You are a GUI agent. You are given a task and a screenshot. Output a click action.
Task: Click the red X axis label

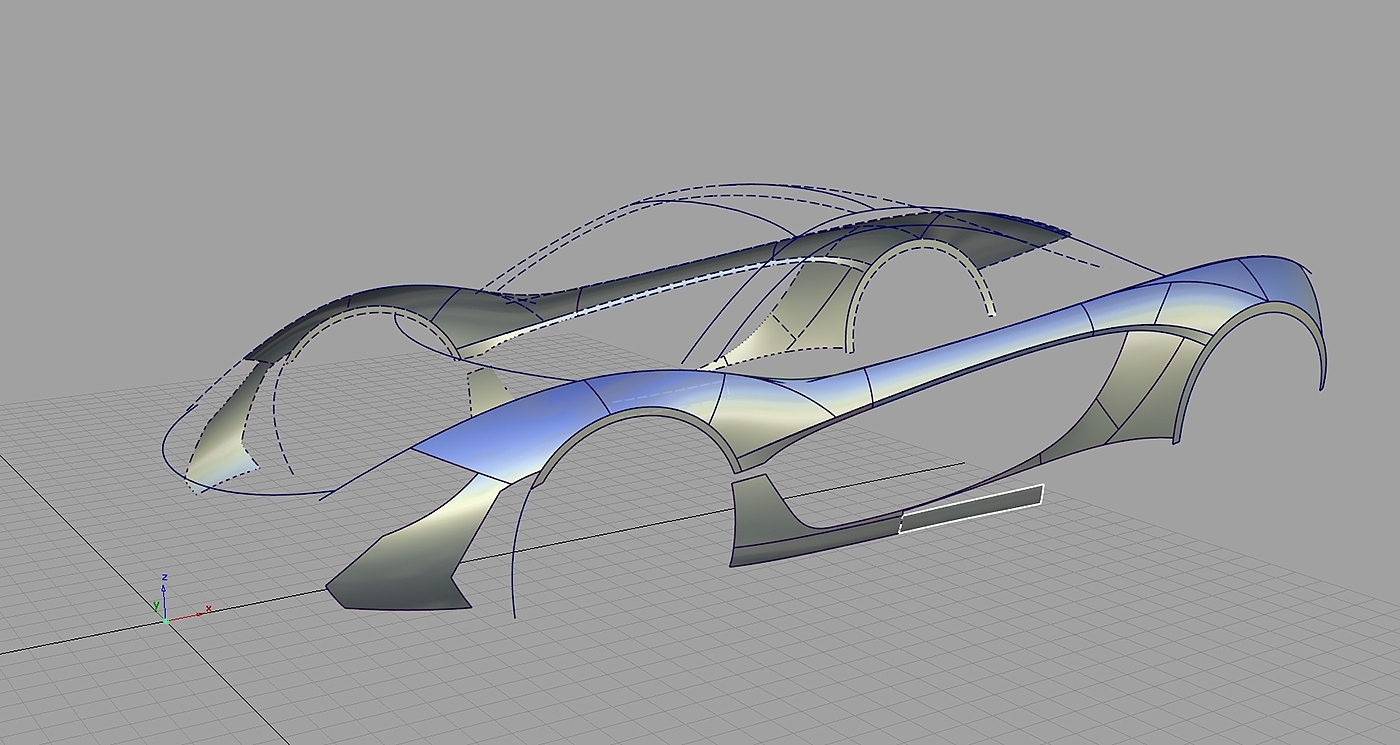point(208,608)
